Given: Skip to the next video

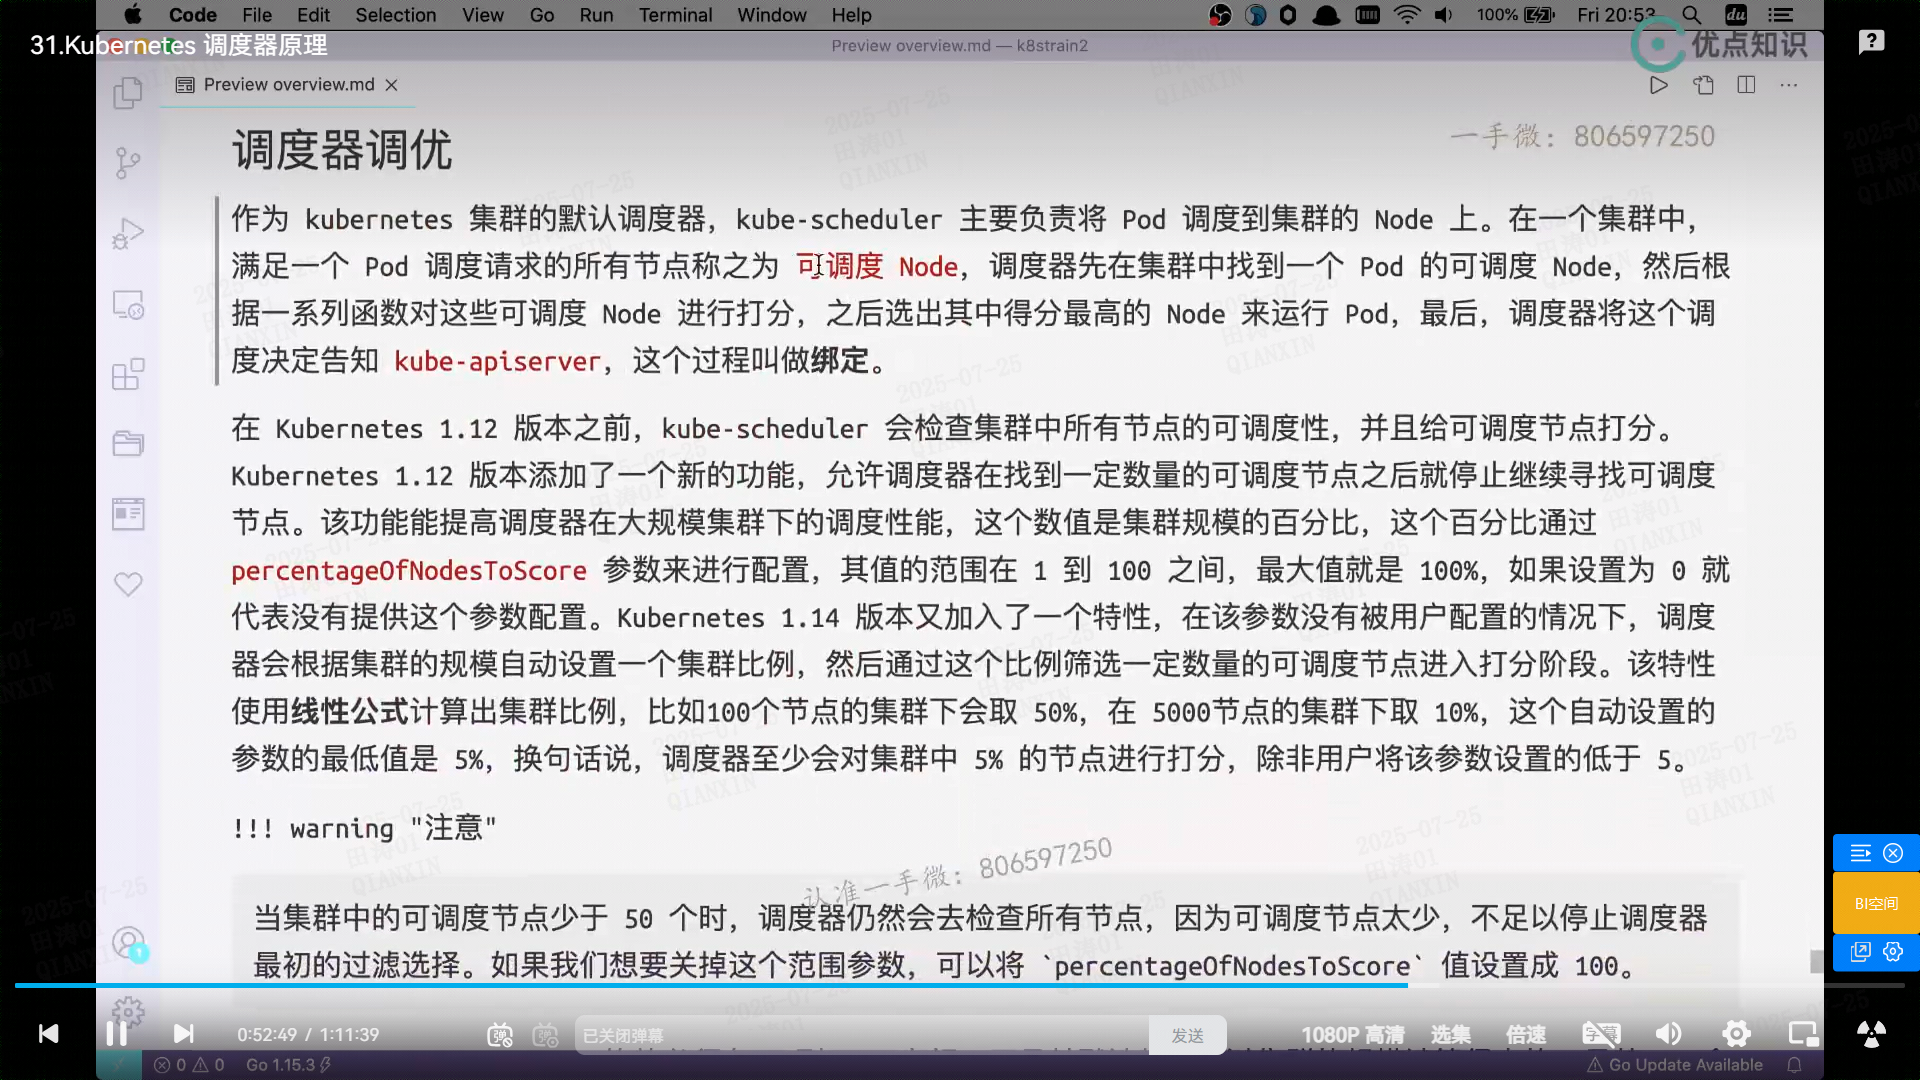Looking at the screenshot, I should (184, 1034).
